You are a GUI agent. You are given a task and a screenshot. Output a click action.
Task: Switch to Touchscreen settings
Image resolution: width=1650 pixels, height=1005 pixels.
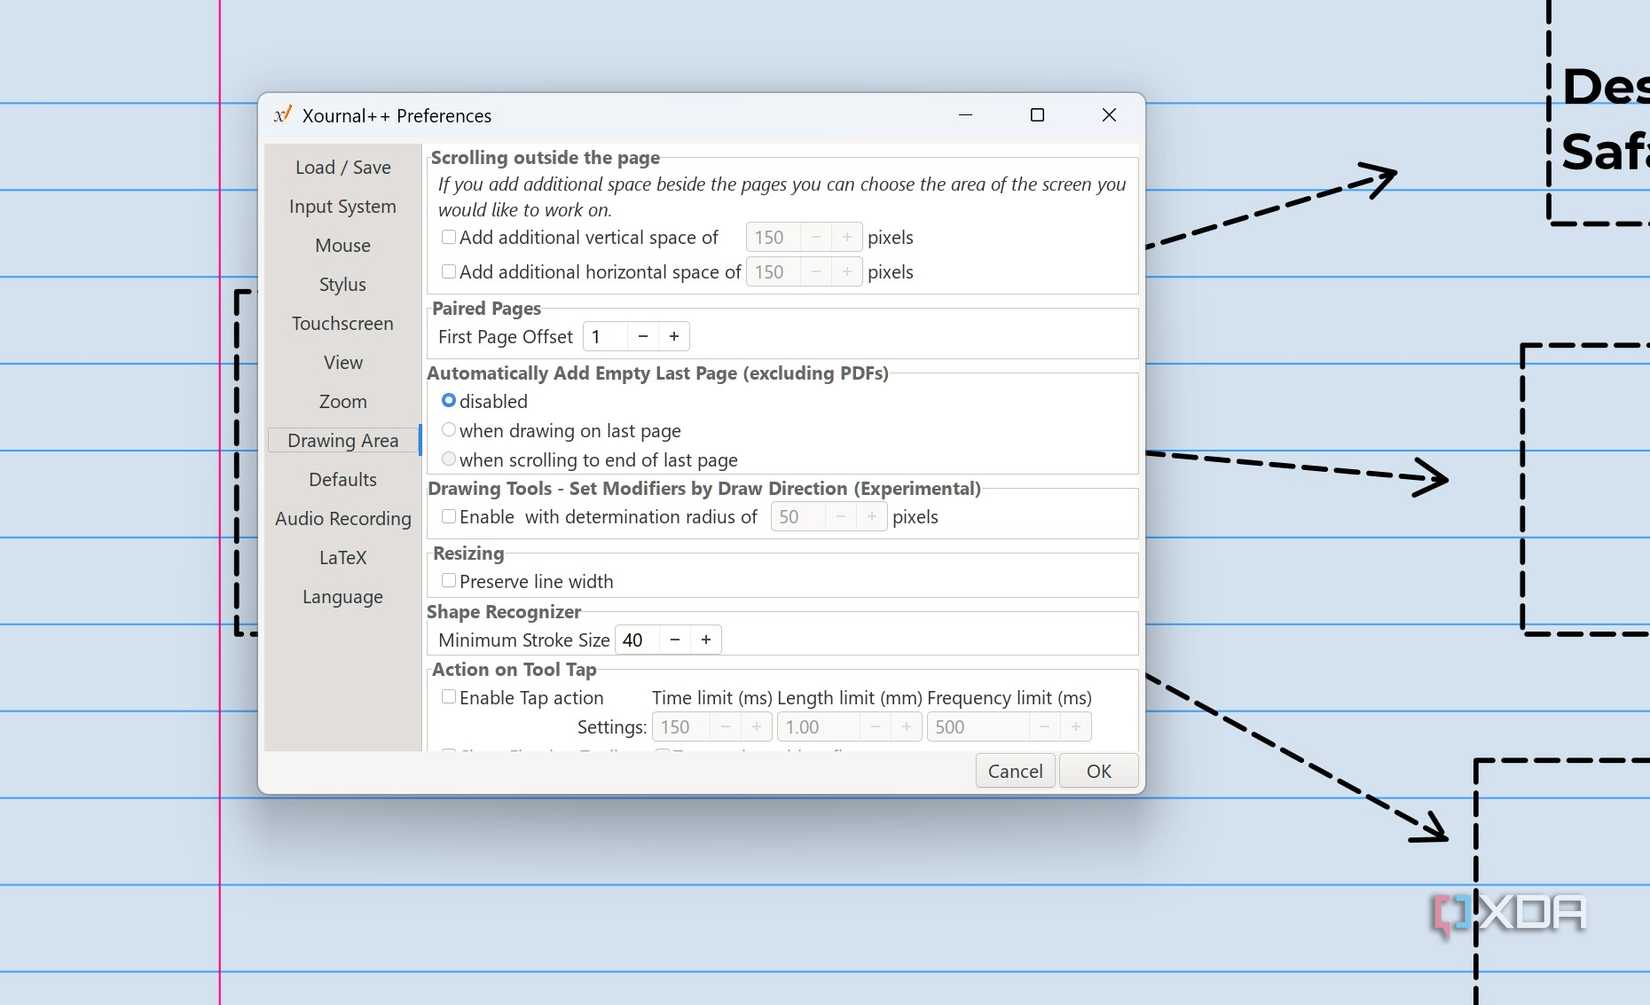click(x=342, y=323)
